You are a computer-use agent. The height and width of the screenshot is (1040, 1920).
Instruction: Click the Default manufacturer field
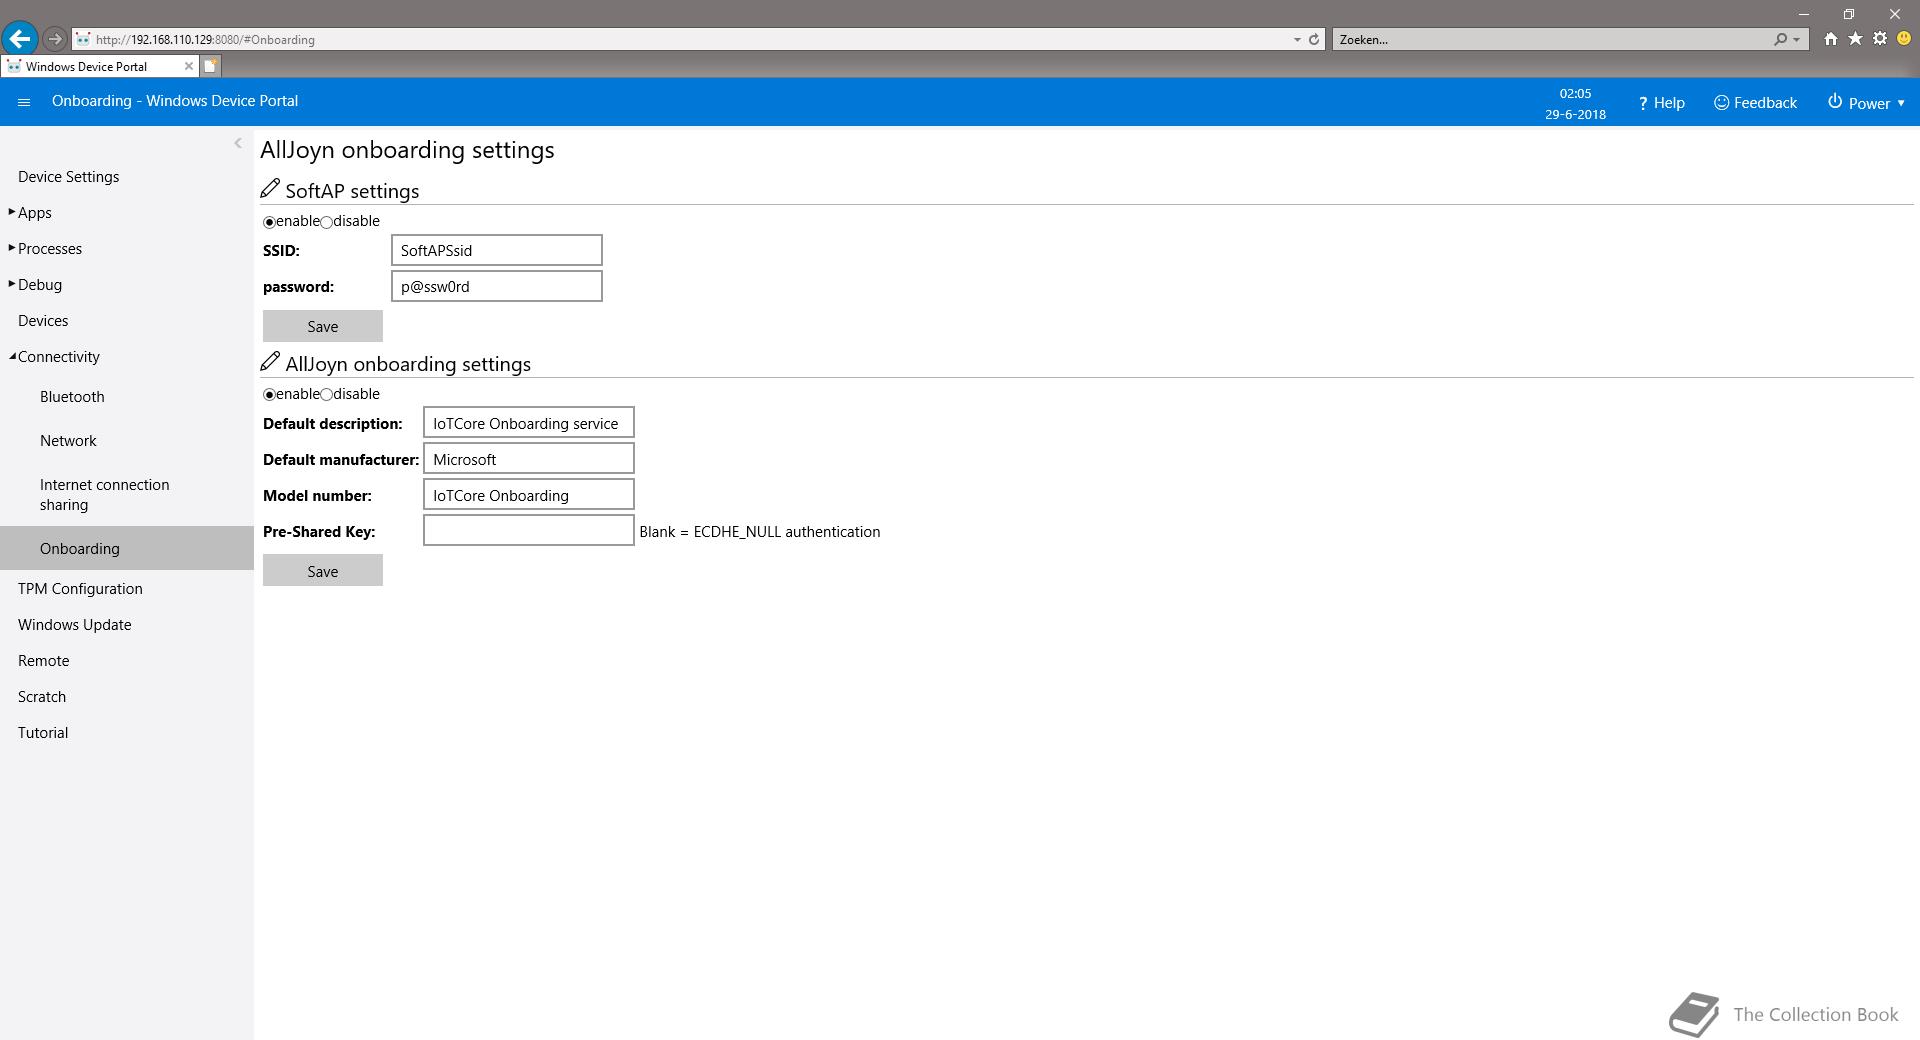pyautogui.click(x=528, y=459)
